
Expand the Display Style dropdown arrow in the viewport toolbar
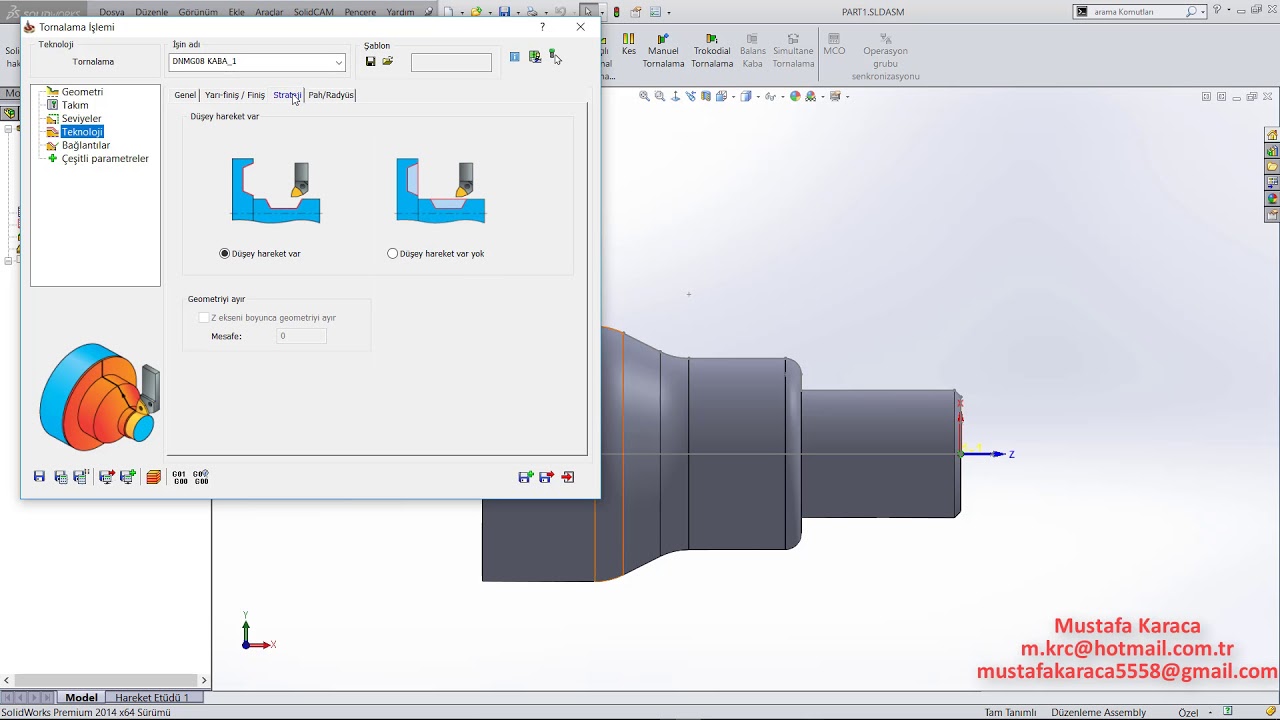[760, 96]
